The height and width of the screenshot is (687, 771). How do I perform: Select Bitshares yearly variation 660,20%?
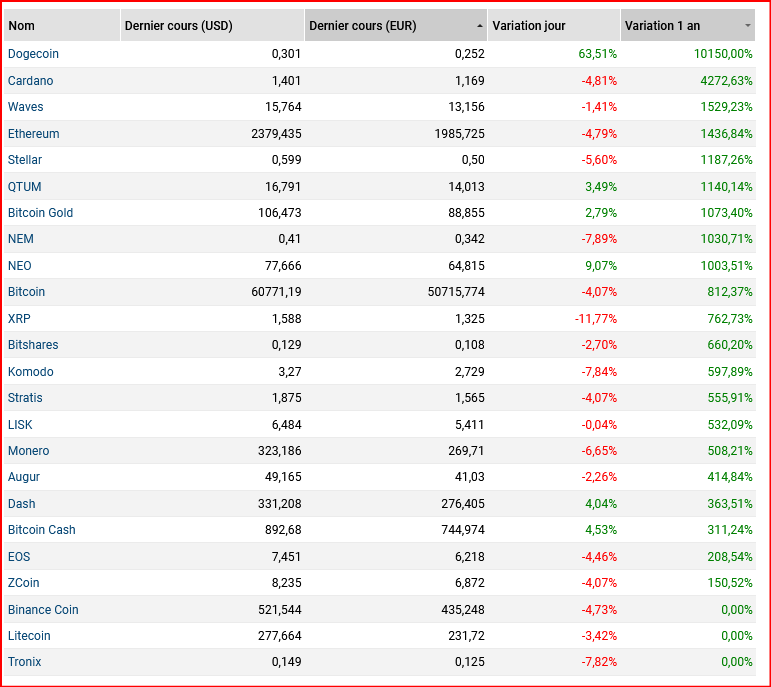(730, 345)
